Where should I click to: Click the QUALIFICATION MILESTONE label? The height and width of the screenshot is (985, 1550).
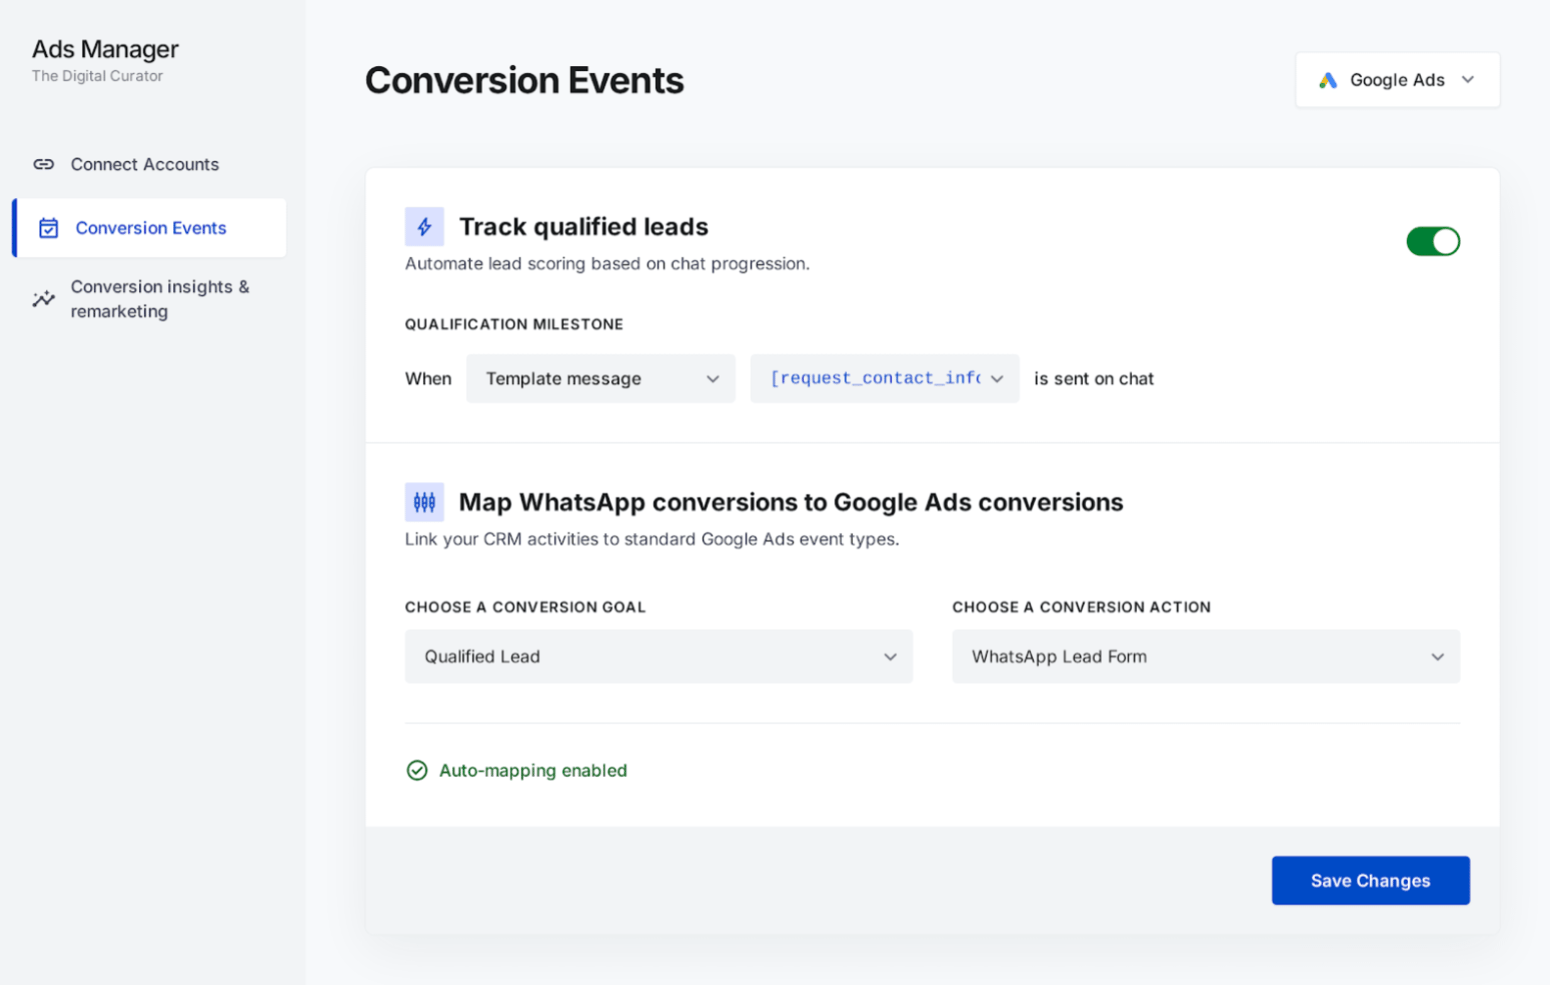coord(514,324)
